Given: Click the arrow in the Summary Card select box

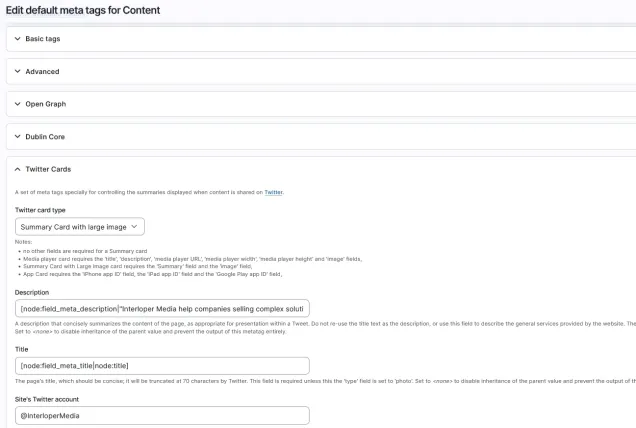Looking at the screenshot, I should click(135, 227).
